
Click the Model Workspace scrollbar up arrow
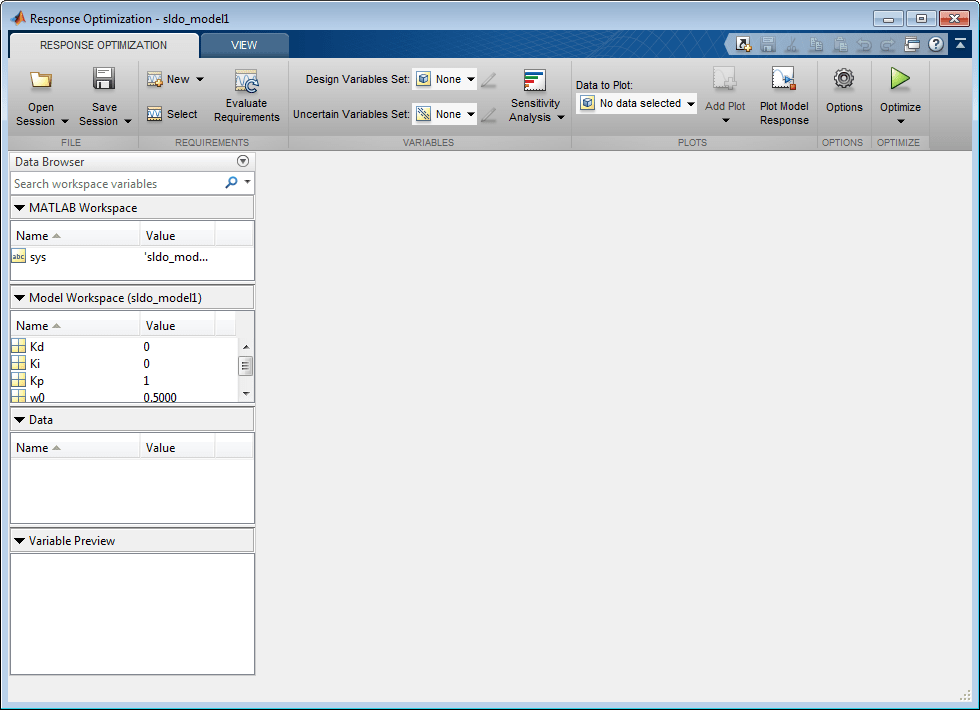(246, 347)
